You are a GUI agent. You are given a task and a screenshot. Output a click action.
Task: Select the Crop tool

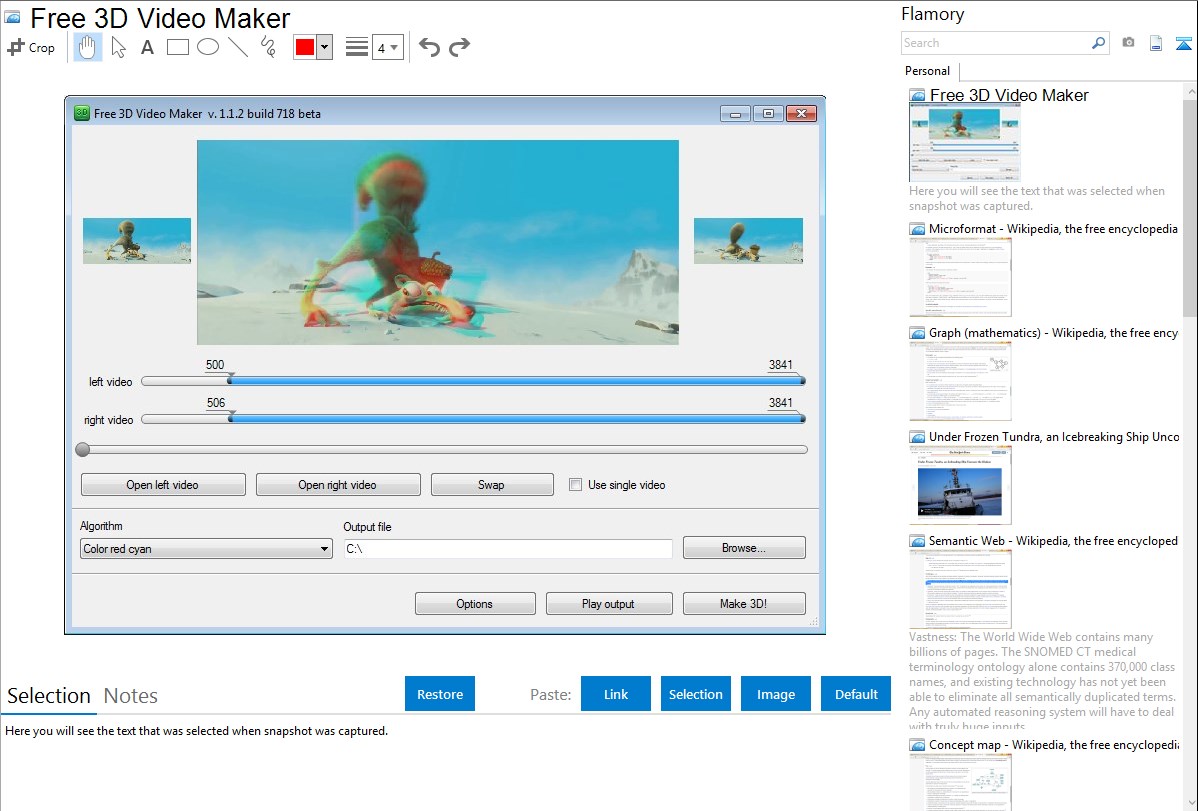[31, 47]
